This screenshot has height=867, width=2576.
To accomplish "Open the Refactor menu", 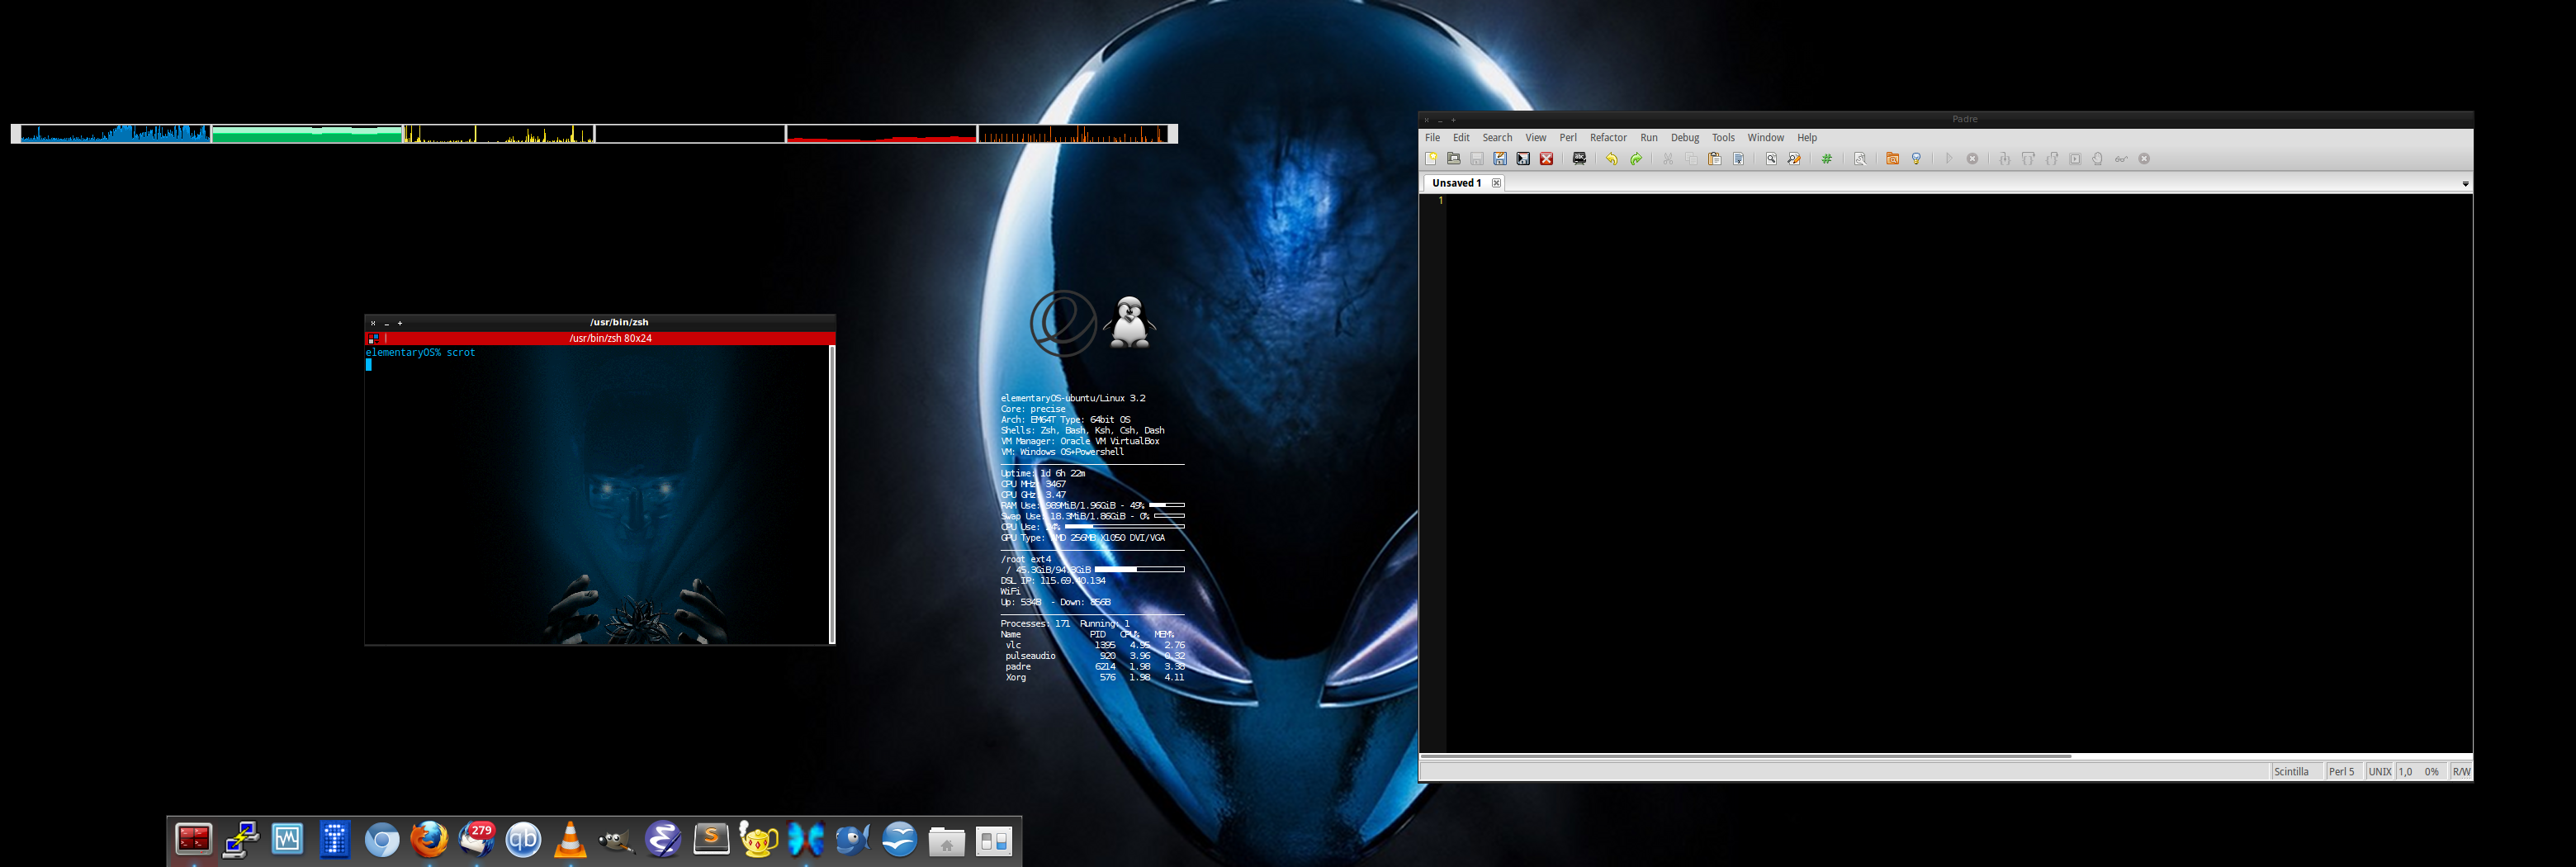I will [x=1608, y=138].
